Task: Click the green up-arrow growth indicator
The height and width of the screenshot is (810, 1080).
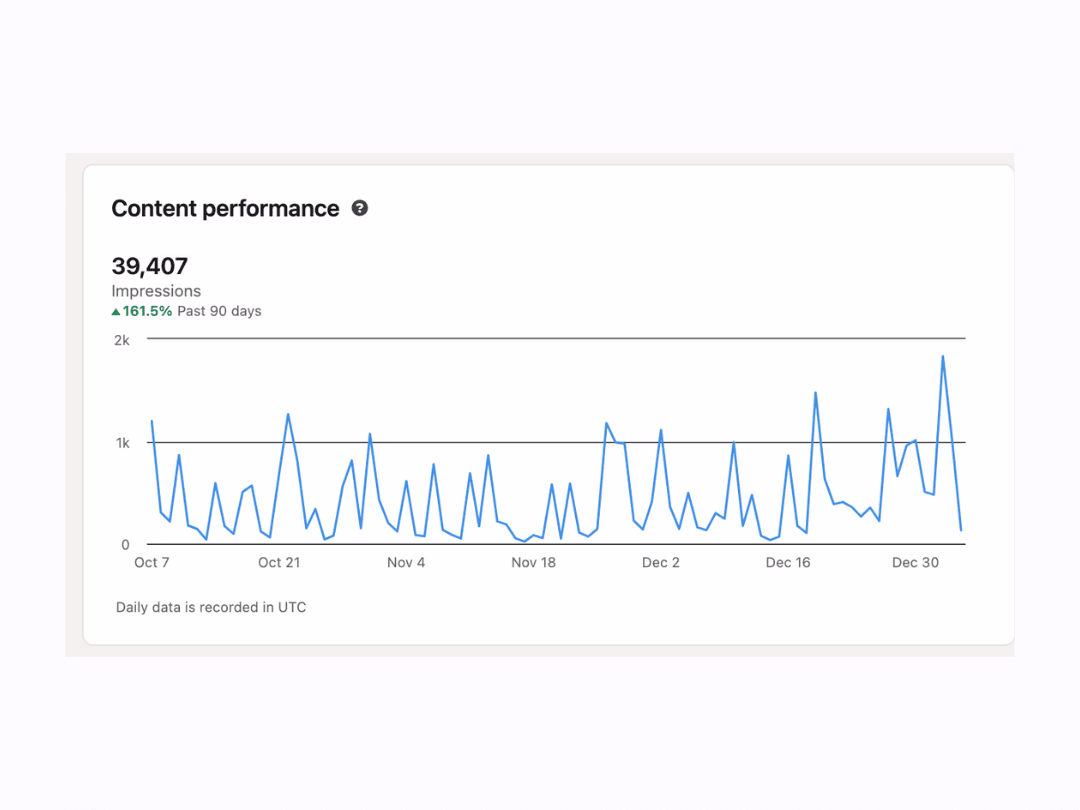Action: pyautogui.click(x=116, y=311)
